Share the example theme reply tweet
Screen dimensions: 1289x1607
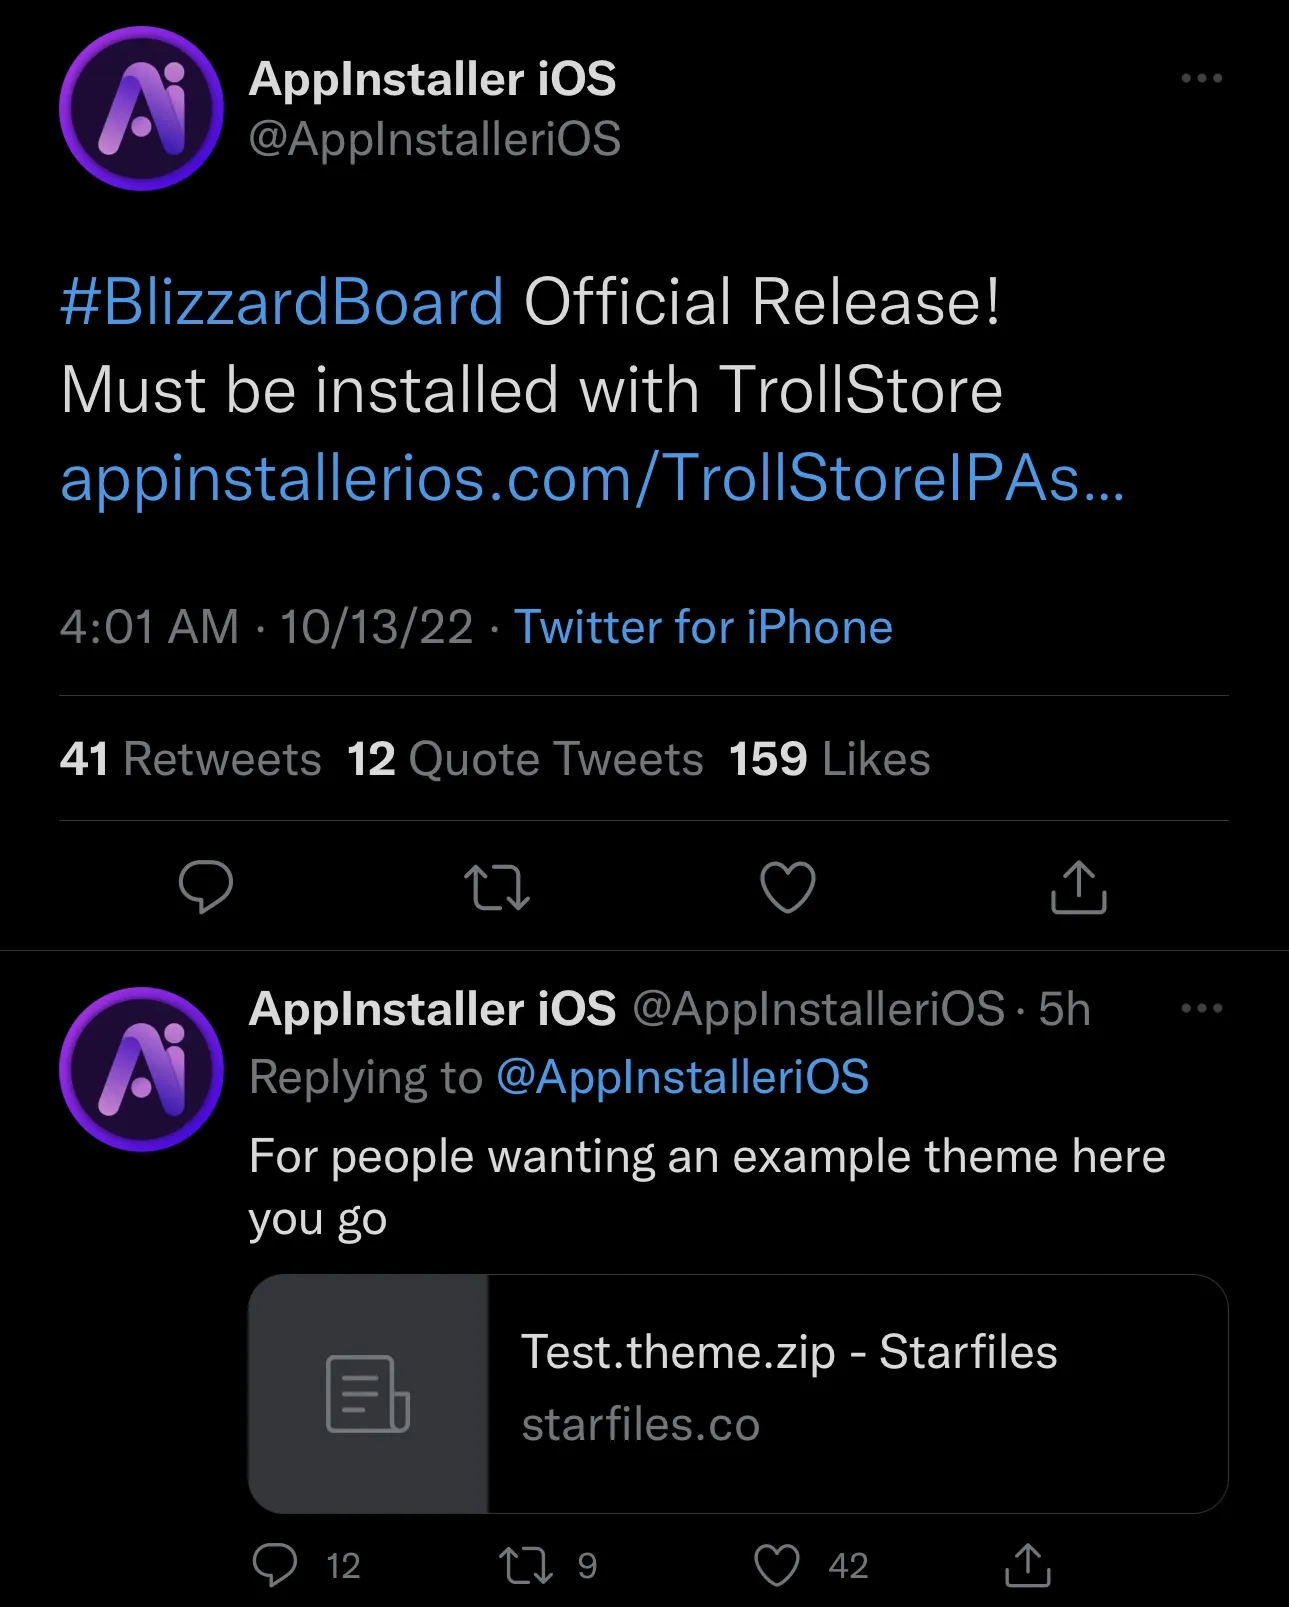coord(1028,1565)
